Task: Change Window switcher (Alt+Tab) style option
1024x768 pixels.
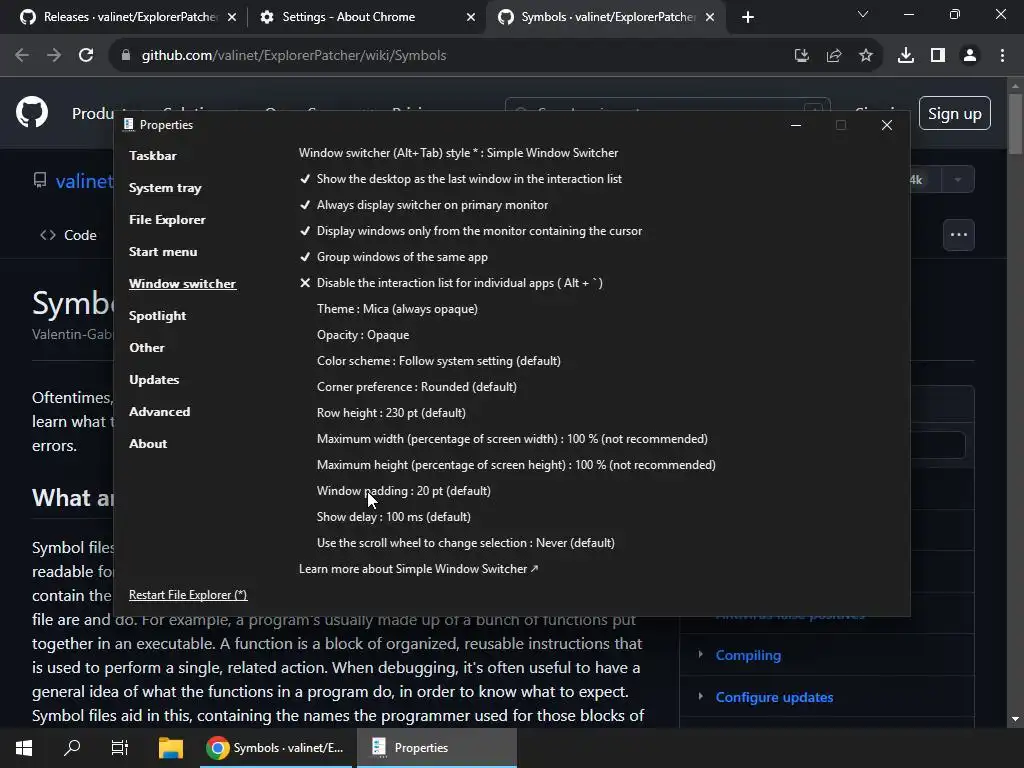Action: (x=458, y=153)
